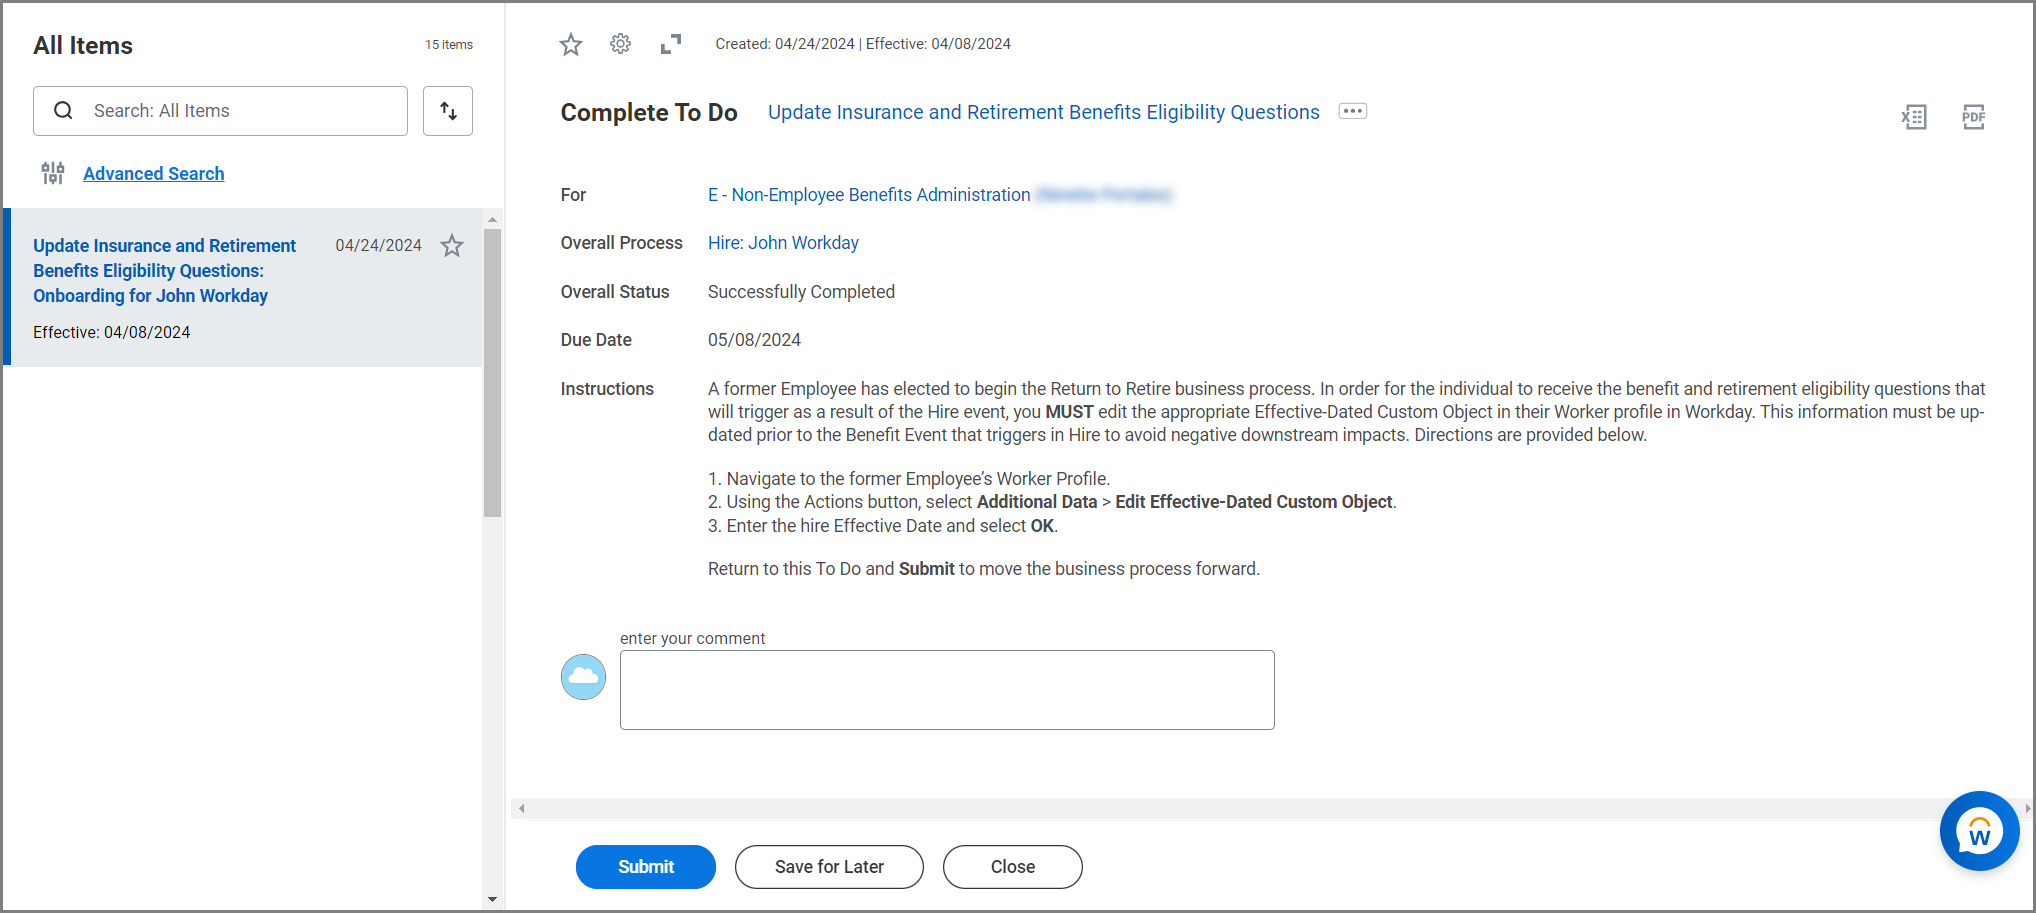Click the Advanced Search filter icon
The image size is (2036, 913).
tap(53, 174)
